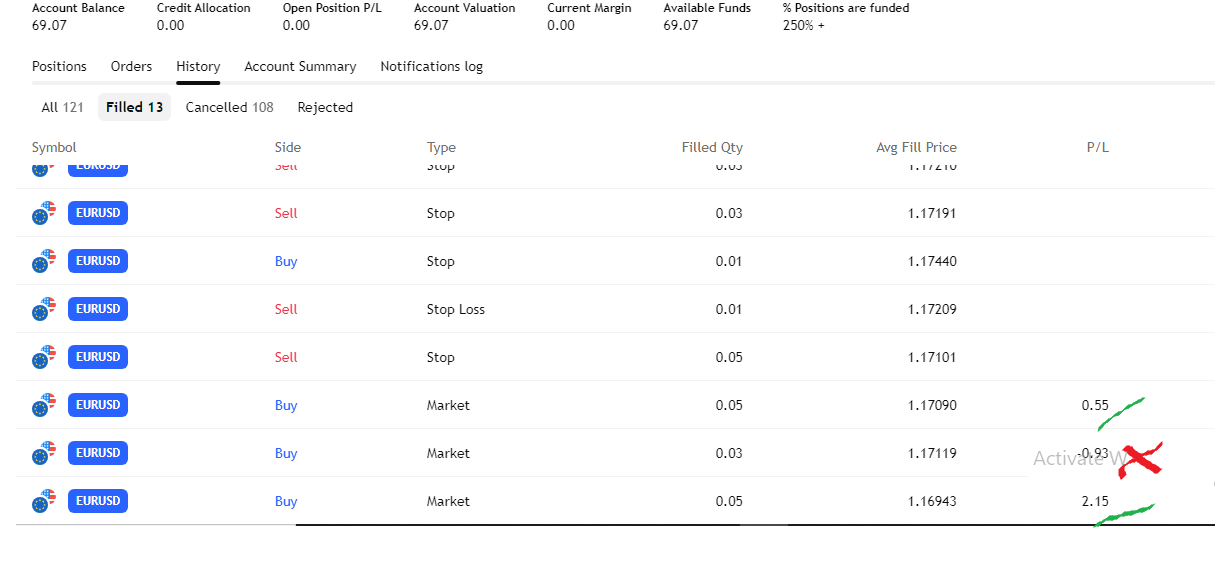Viewport: 1215px width, 584px height.
Task: Show the Rejected orders filter
Action: (325, 107)
